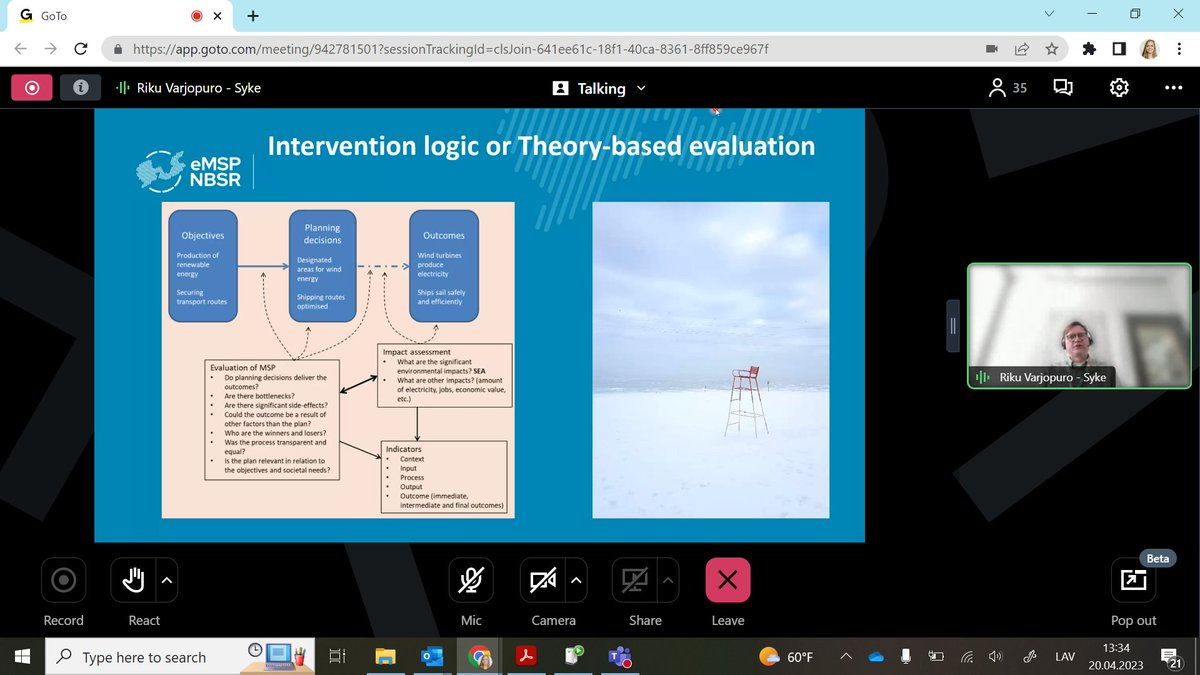The height and width of the screenshot is (675, 1200).
Task: Open the notification center with 21
Action: click(1170, 657)
